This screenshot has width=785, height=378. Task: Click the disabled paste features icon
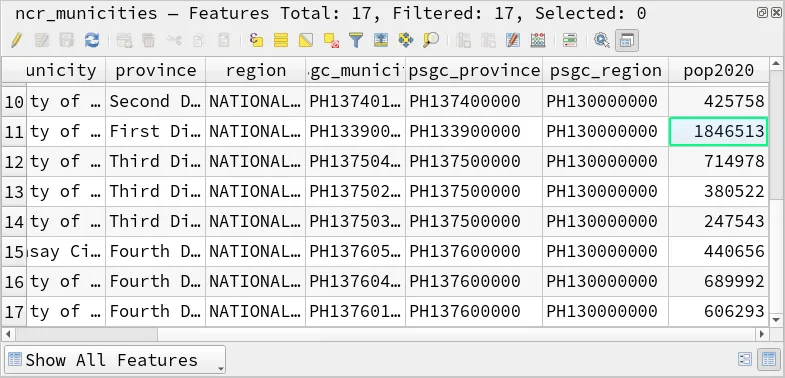(224, 41)
